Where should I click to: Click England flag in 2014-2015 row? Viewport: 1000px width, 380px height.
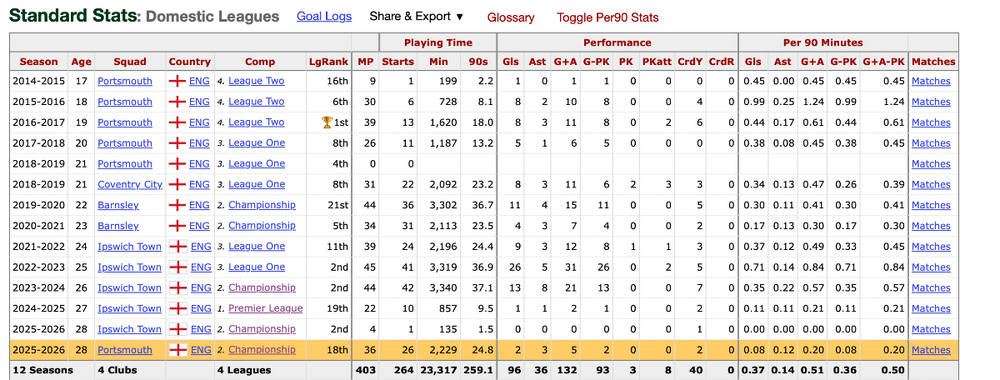click(x=177, y=81)
